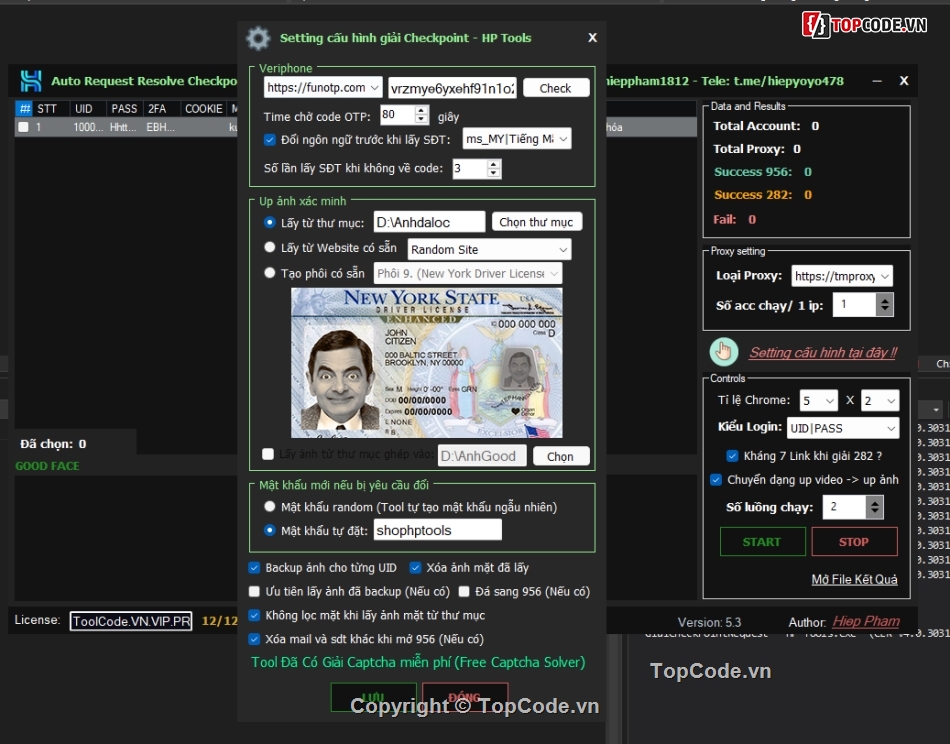The width and height of the screenshot is (950, 744).
Task: Click the License key input field
Action: coord(131,621)
